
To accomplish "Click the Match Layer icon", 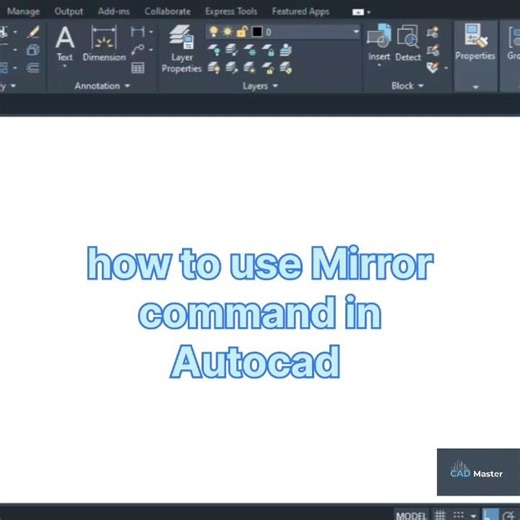I will point(286,68).
